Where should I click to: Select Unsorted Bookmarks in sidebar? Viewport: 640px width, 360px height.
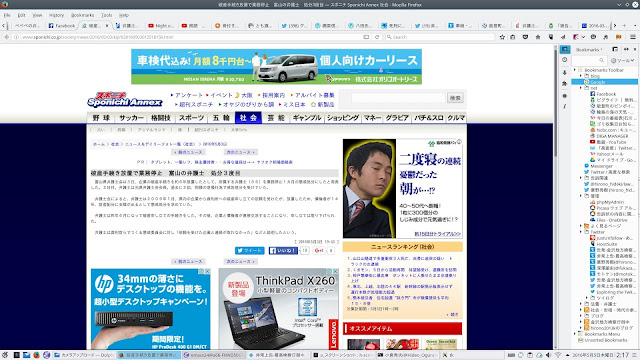(x=602, y=340)
